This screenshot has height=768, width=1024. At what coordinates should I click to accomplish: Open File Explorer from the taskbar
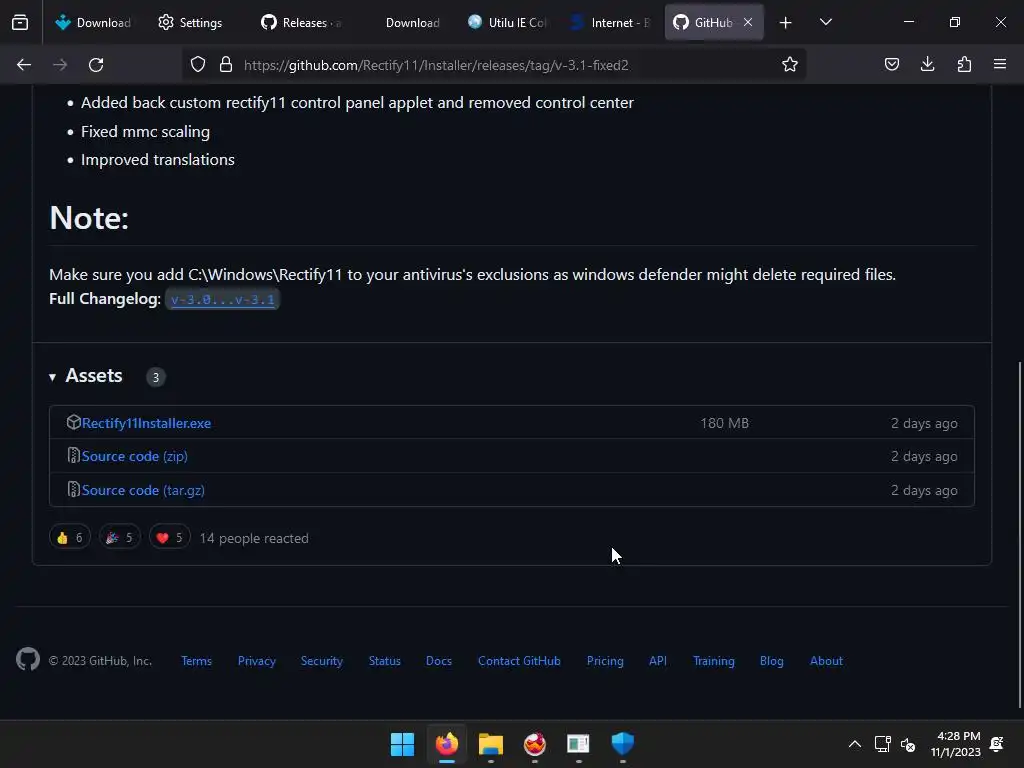point(490,744)
